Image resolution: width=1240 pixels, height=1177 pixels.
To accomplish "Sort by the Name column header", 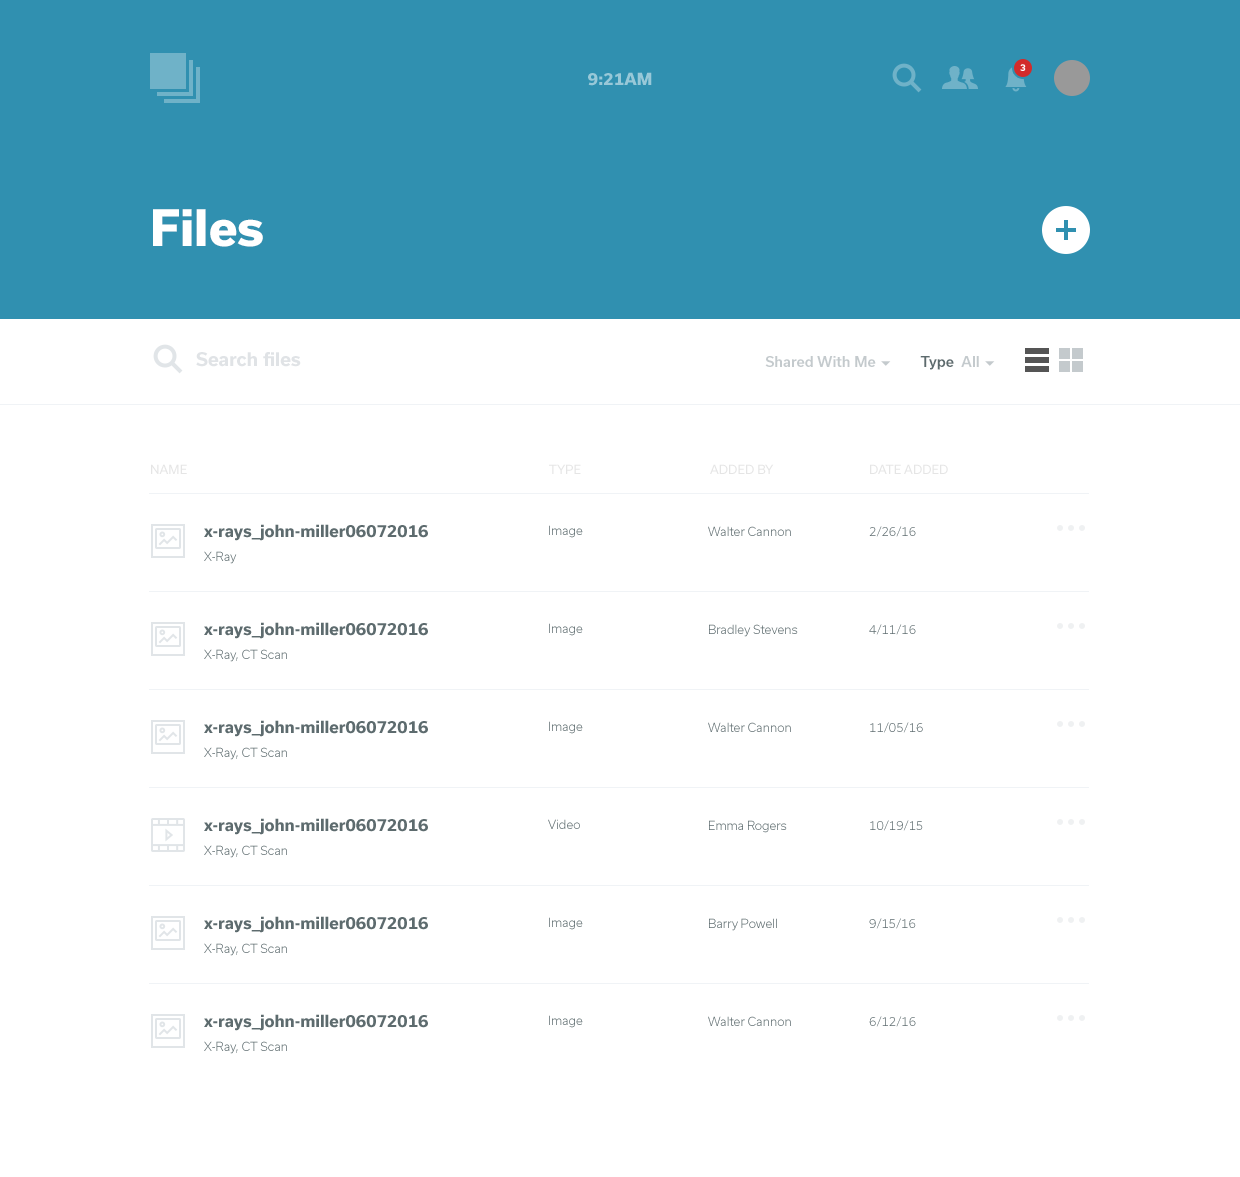I will pyautogui.click(x=169, y=470).
